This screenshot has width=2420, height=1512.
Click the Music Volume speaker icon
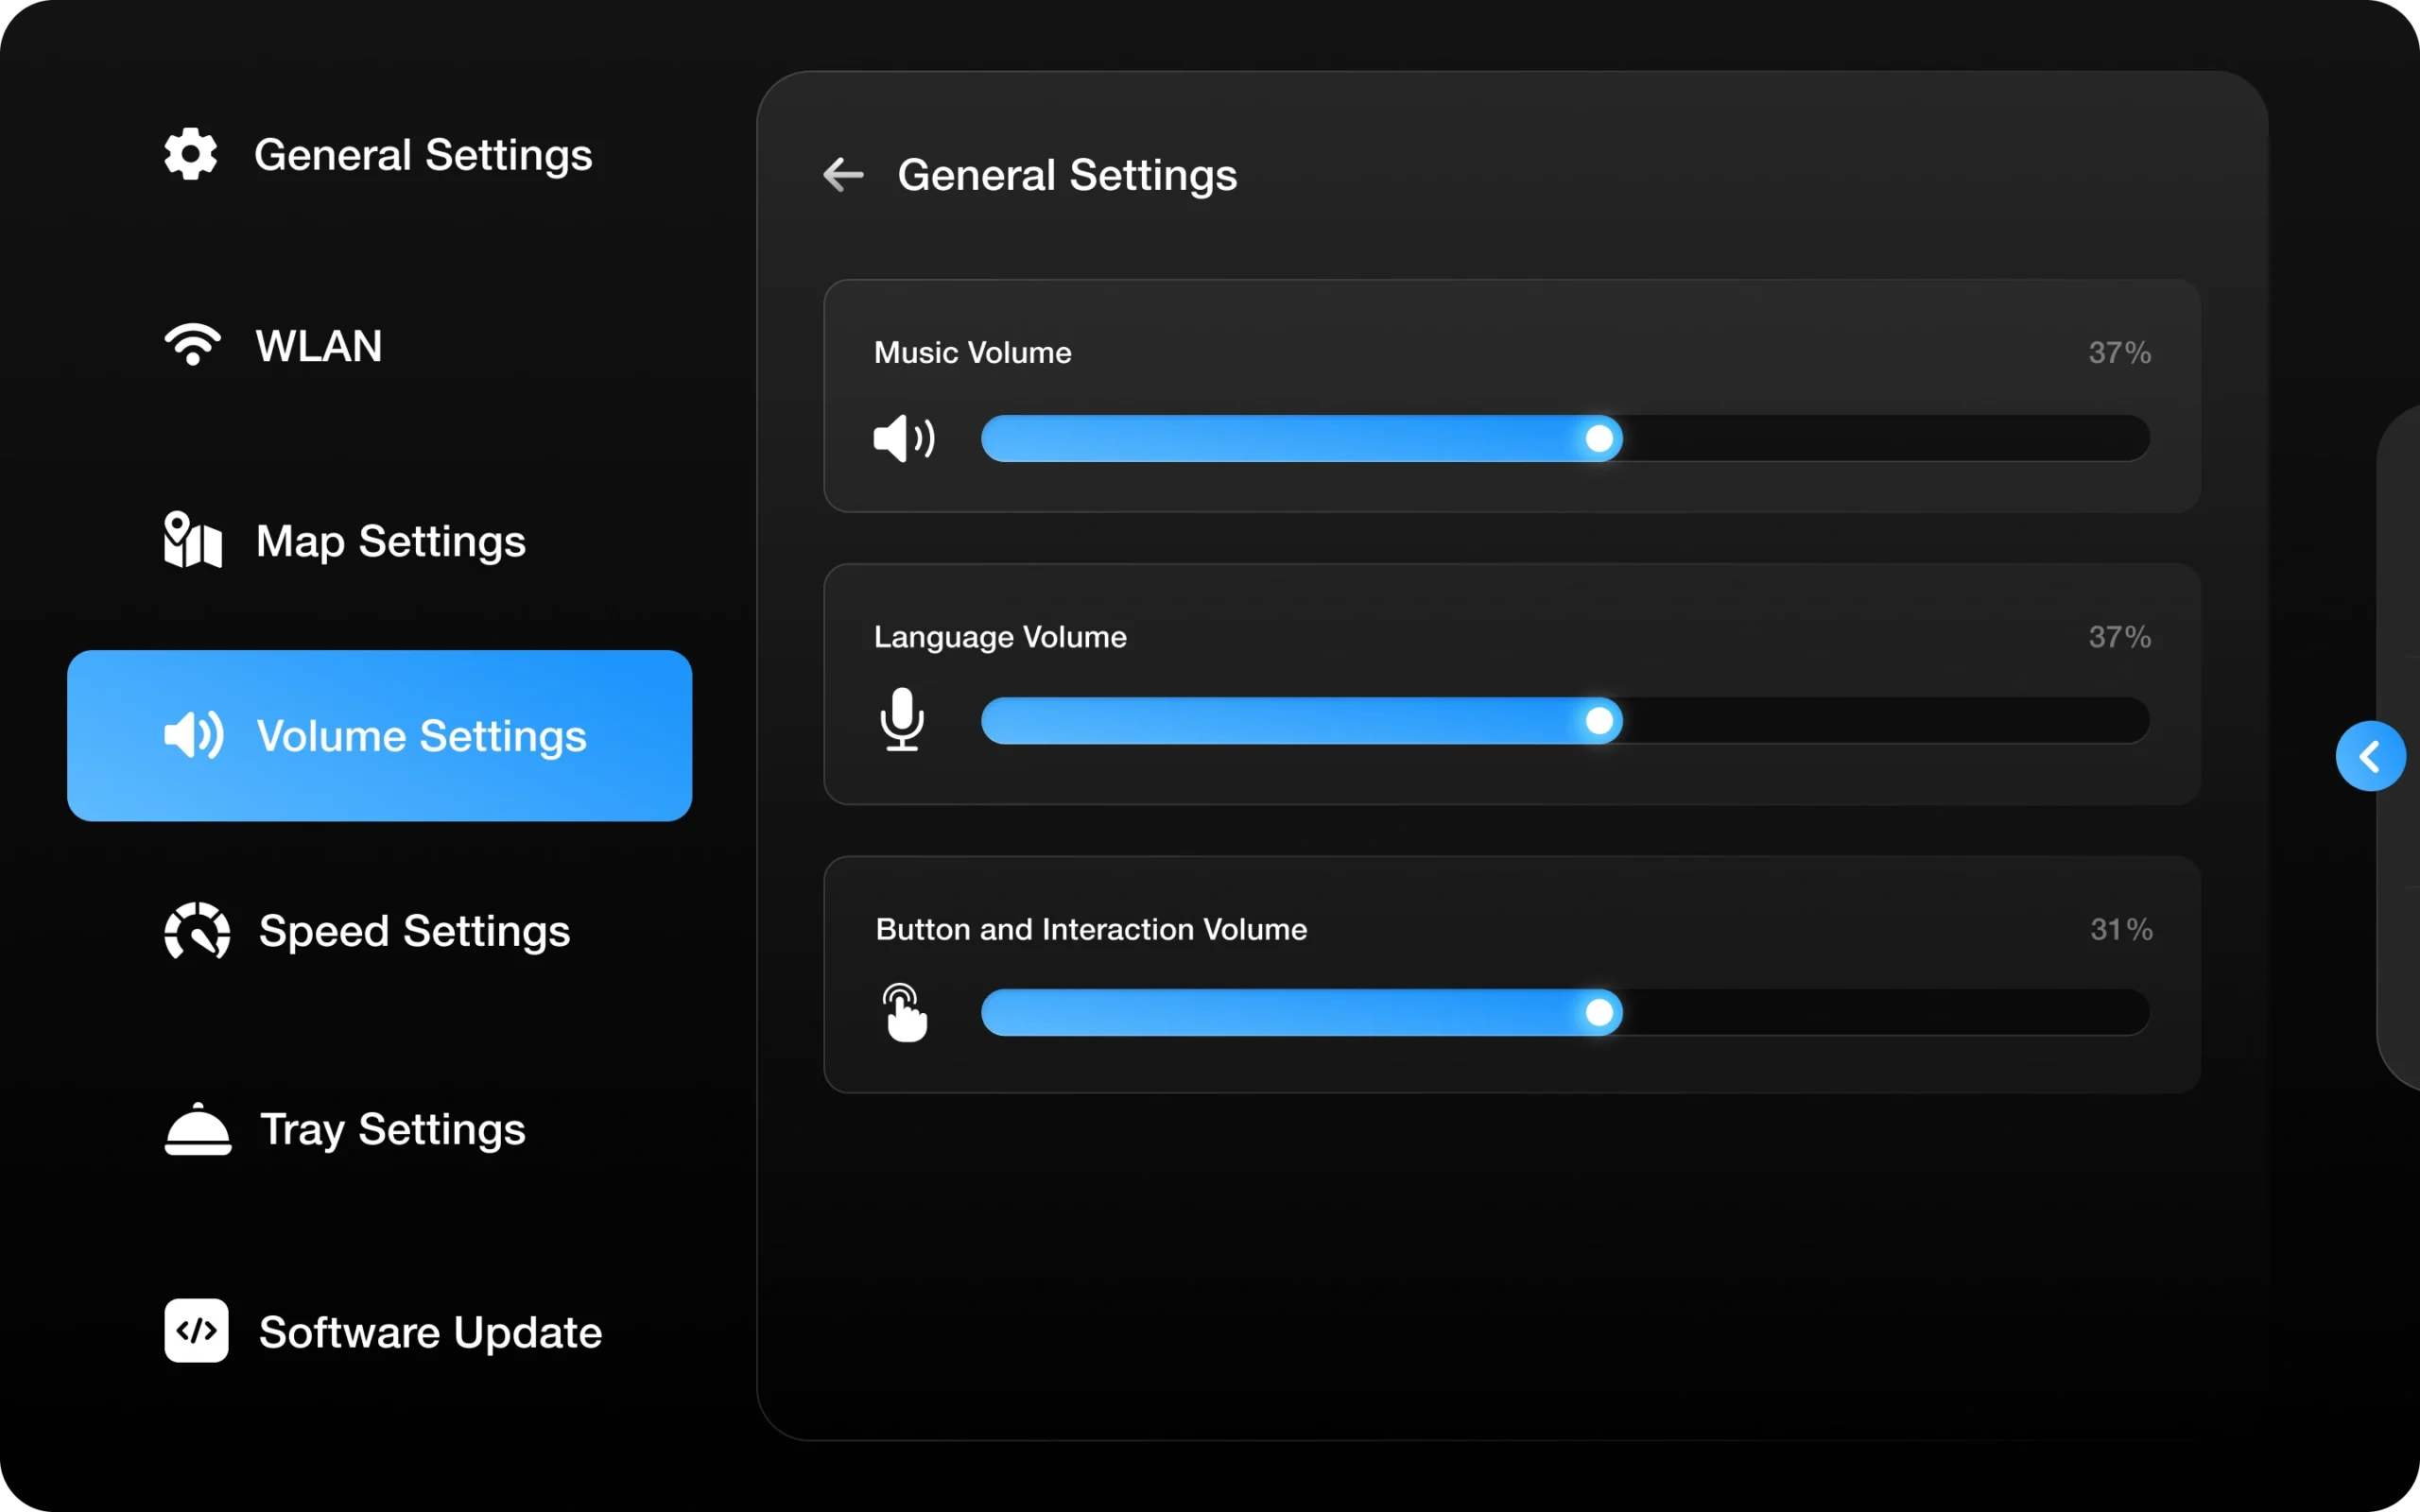pos(904,438)
